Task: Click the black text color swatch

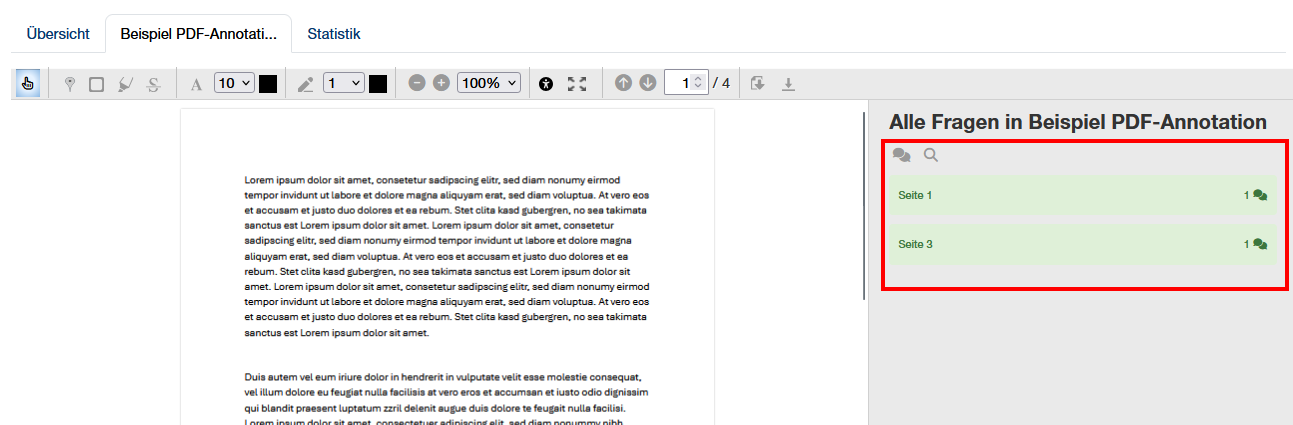Action: coord(268,84)
